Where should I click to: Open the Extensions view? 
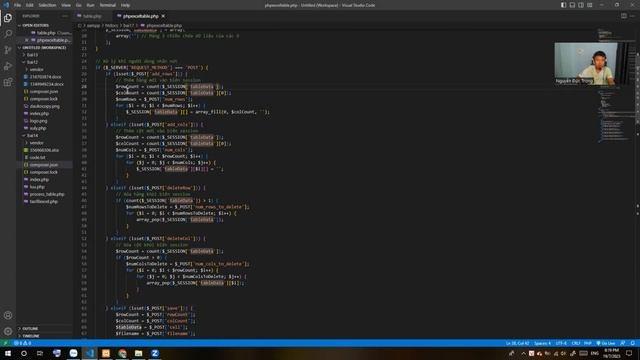(x=8, y=82)
